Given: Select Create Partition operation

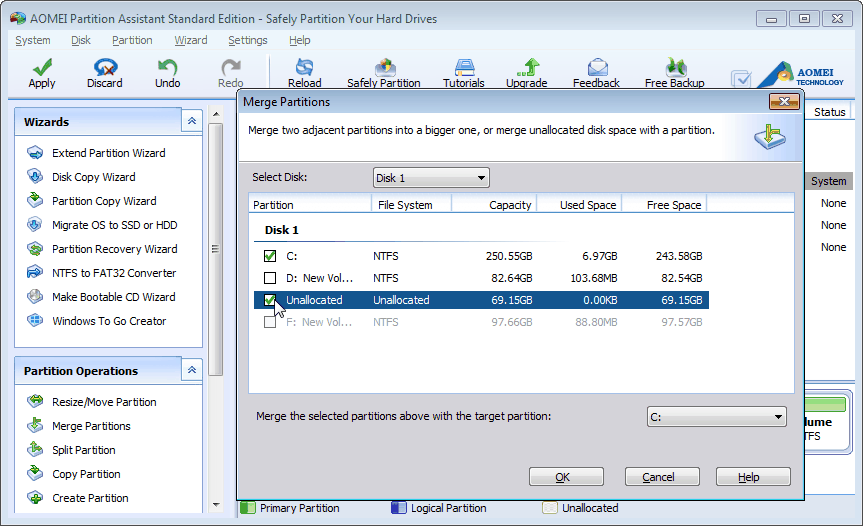Looking at the screenshot, I should pos(90,498).
